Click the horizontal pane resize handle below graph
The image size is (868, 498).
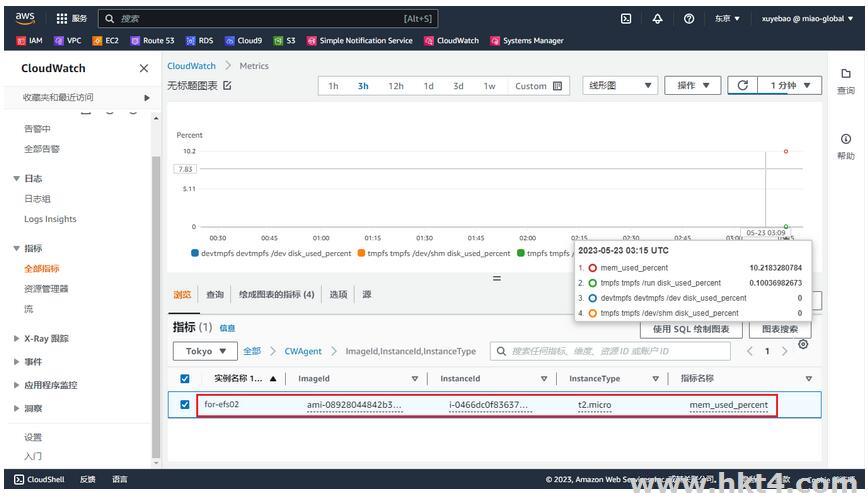pyautogui.click(x=497, y=278)
